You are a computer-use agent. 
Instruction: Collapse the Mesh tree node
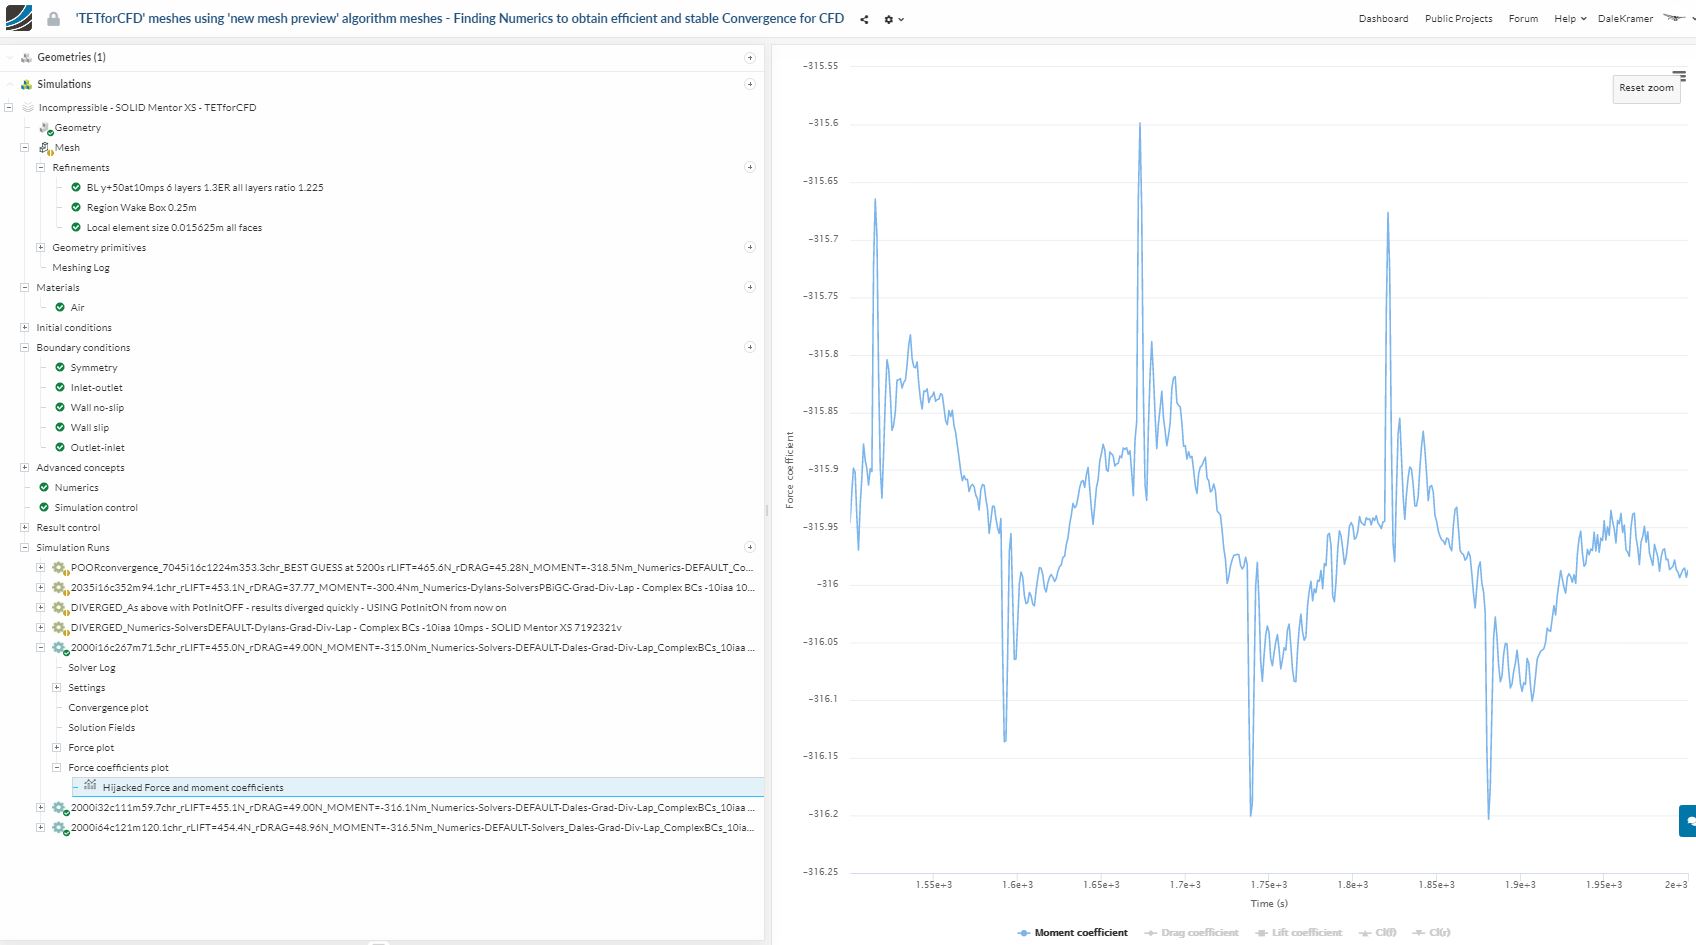click(25, 147)
